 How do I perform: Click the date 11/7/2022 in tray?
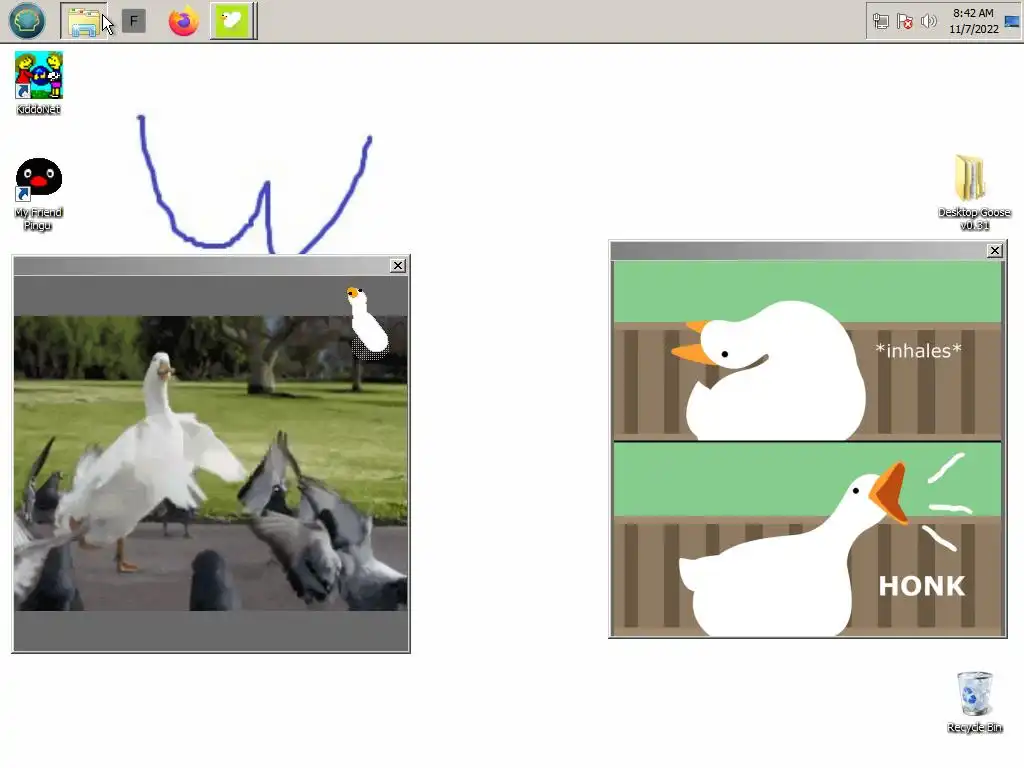[x=974, y=29]
